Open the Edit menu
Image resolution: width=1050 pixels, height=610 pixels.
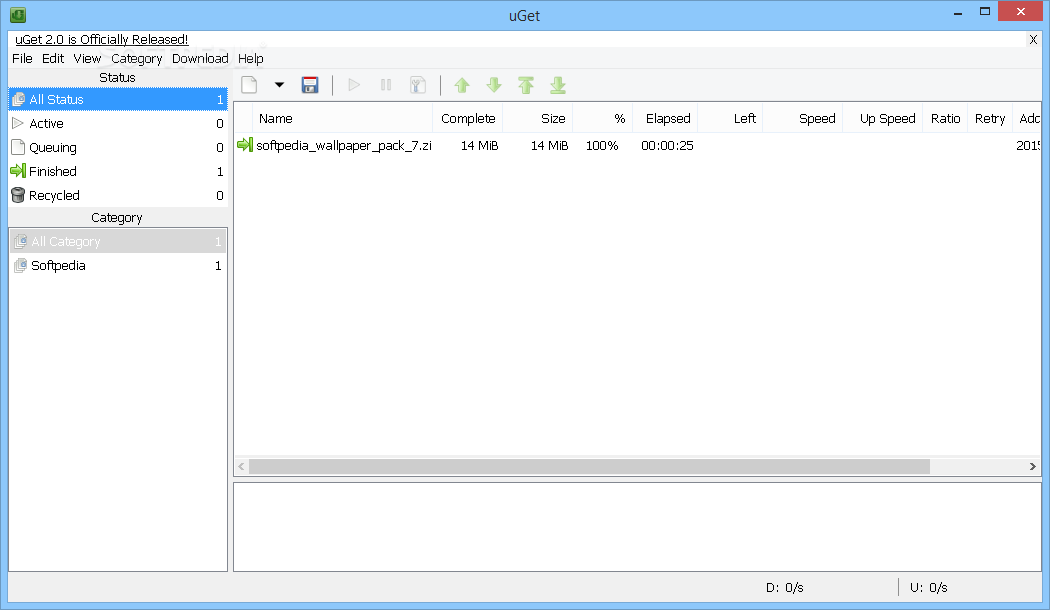tap(53, 58)
